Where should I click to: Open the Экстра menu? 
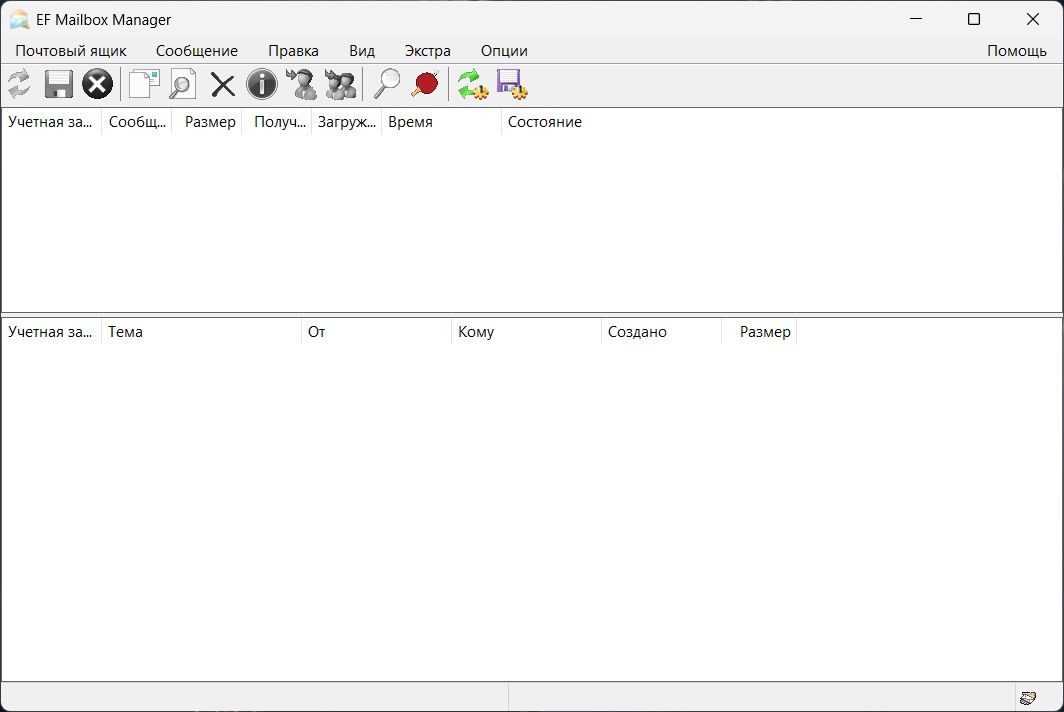pos(427,51)
